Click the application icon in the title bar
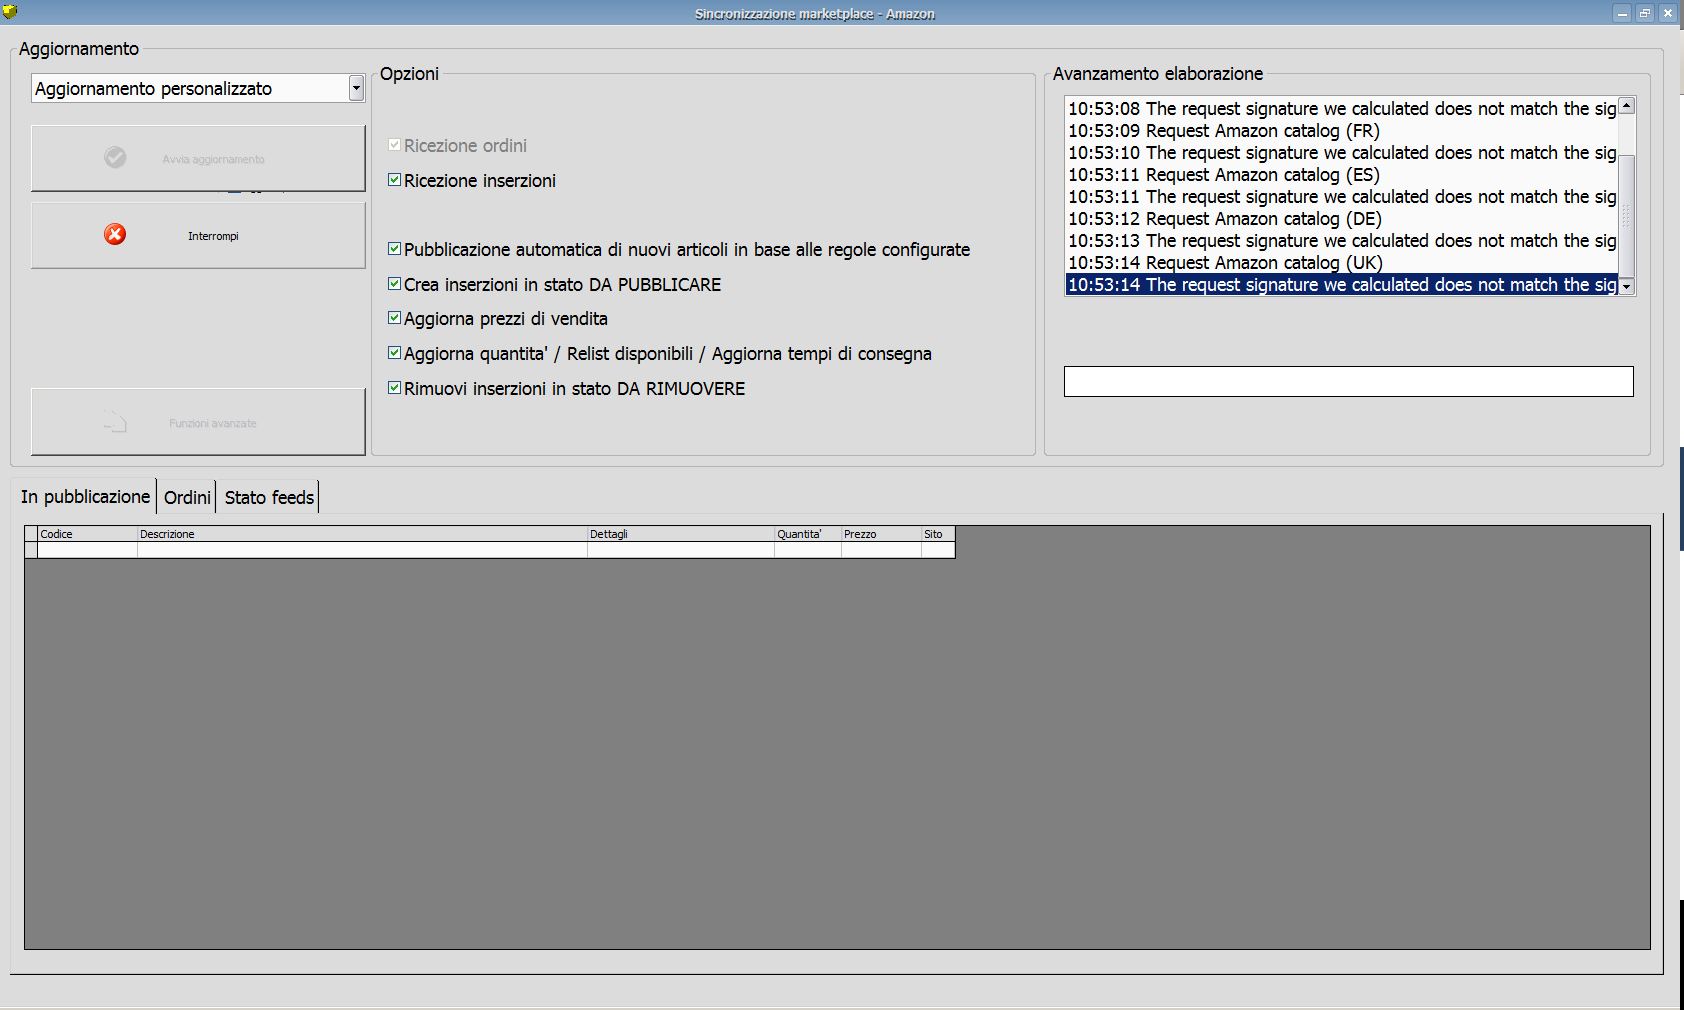 10,13
